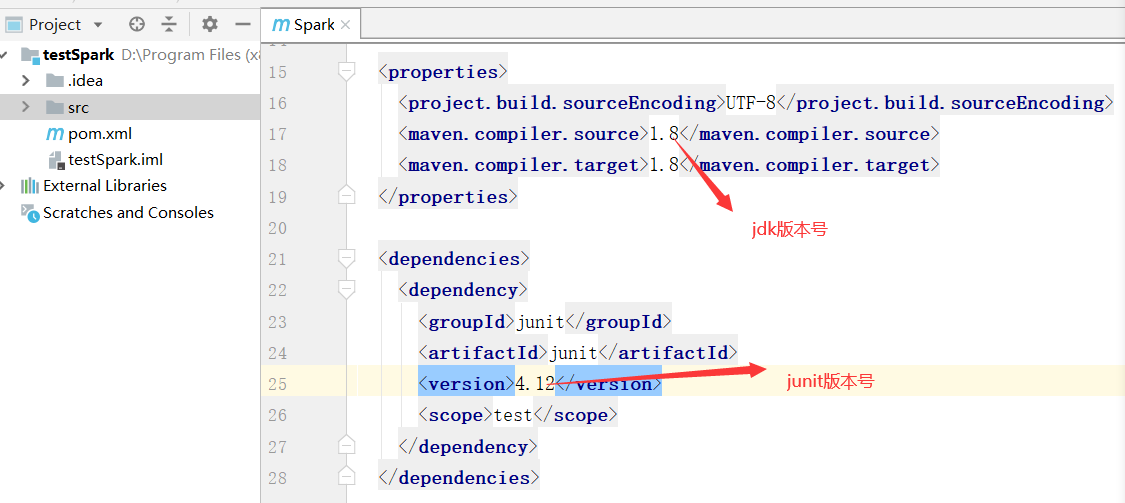
Task: Click the Collapse All icon
Action: click(169, 24)
